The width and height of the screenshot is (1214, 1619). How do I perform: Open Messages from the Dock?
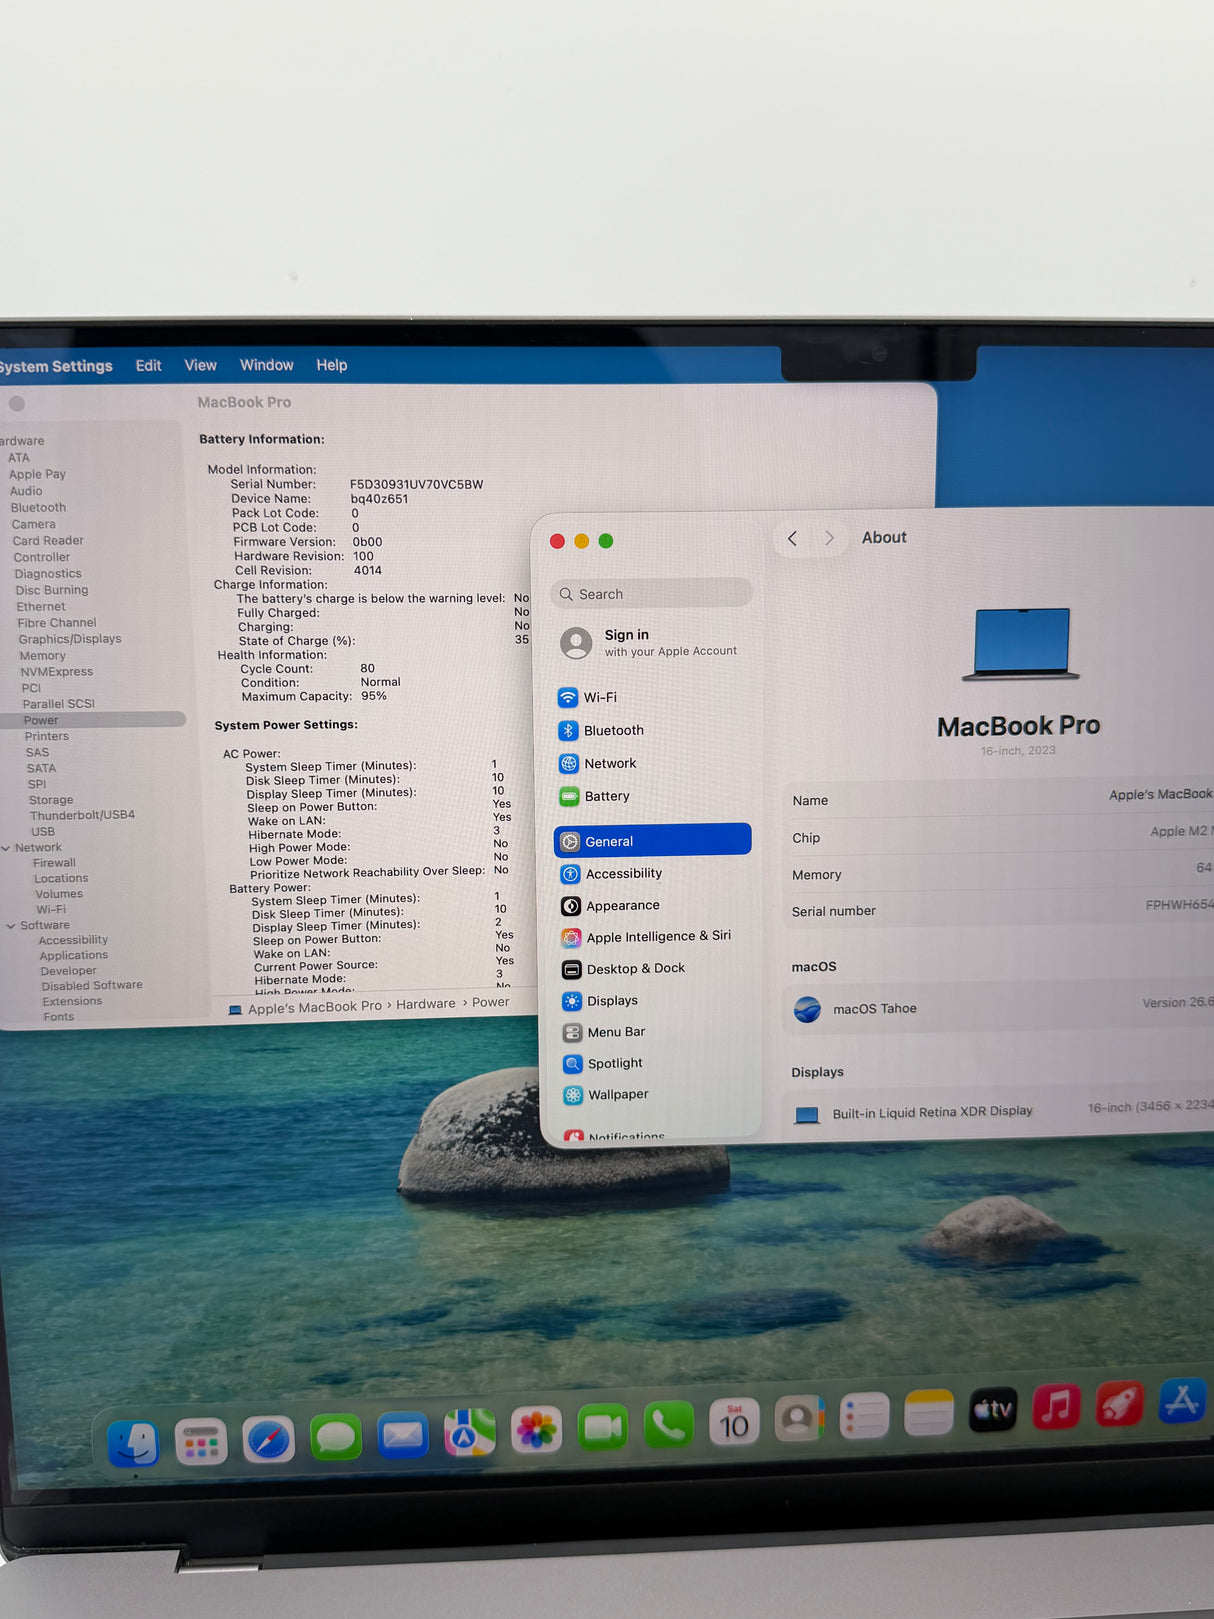(x=336, y=1437)
